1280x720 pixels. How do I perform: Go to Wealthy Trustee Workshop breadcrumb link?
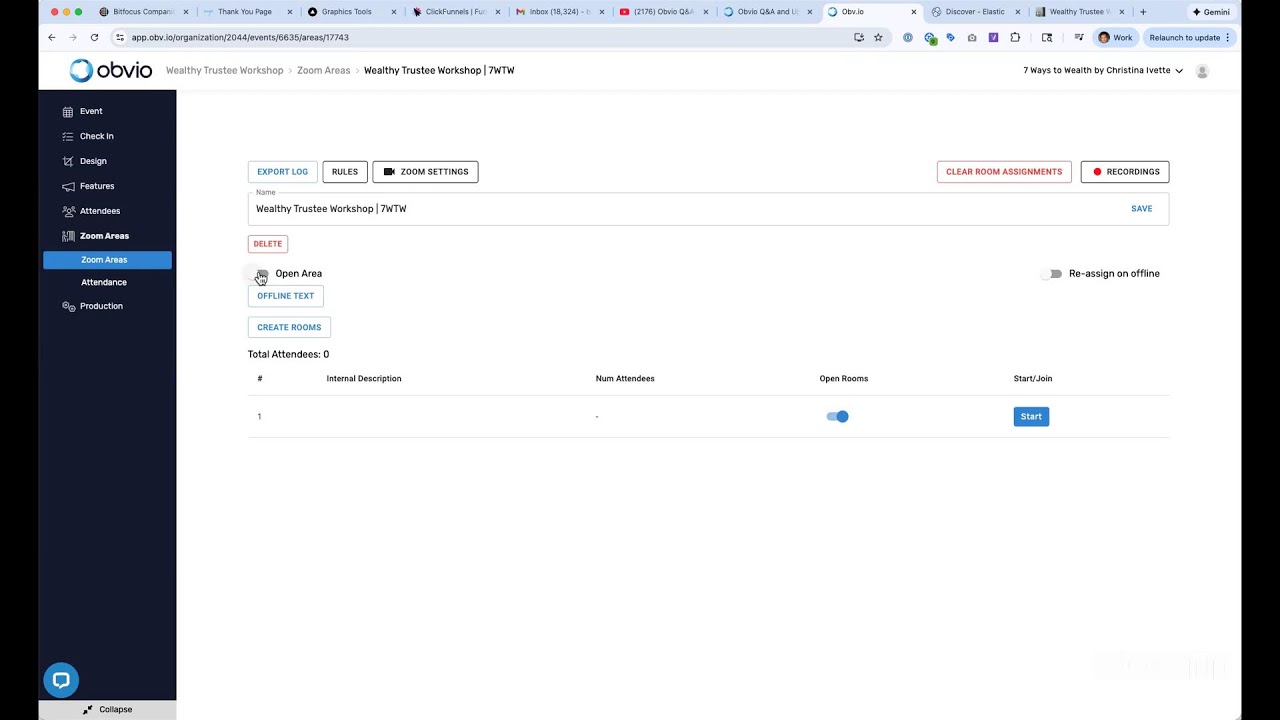click(x=225, y=71)
